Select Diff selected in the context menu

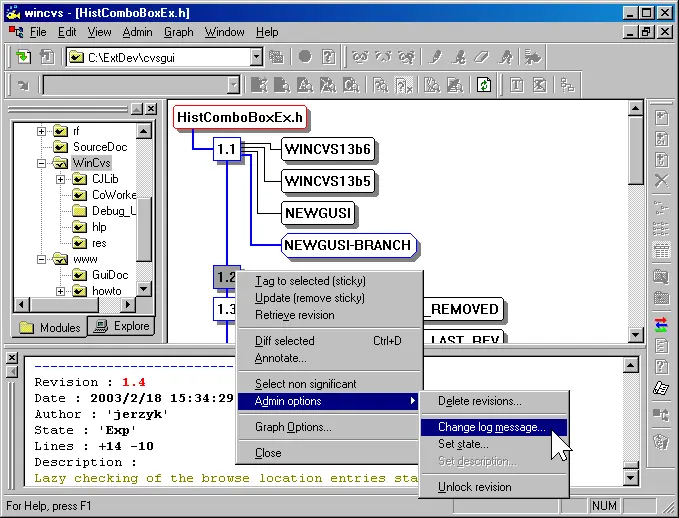[328, 341]
